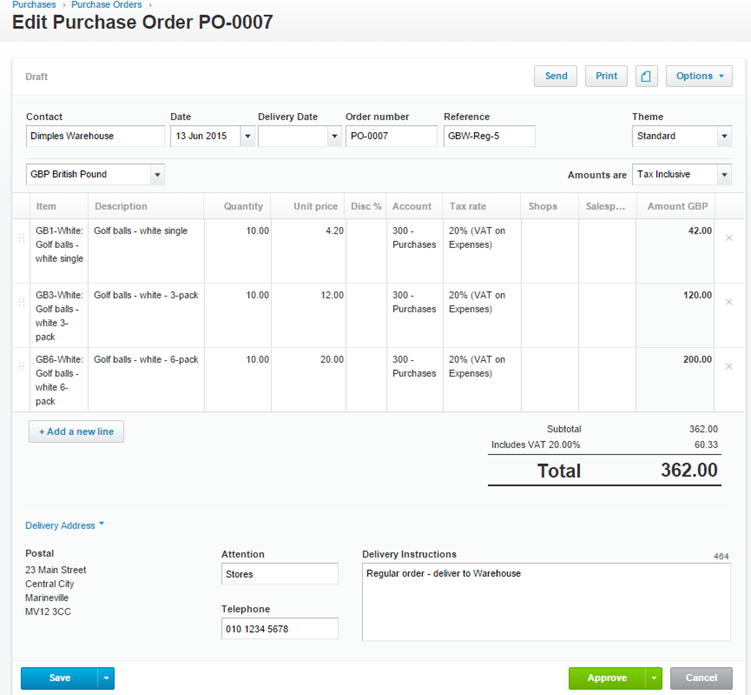Screen dimensions: 751x695
Task: Click the file attachment icon beside Print
Action: [646, 76]
